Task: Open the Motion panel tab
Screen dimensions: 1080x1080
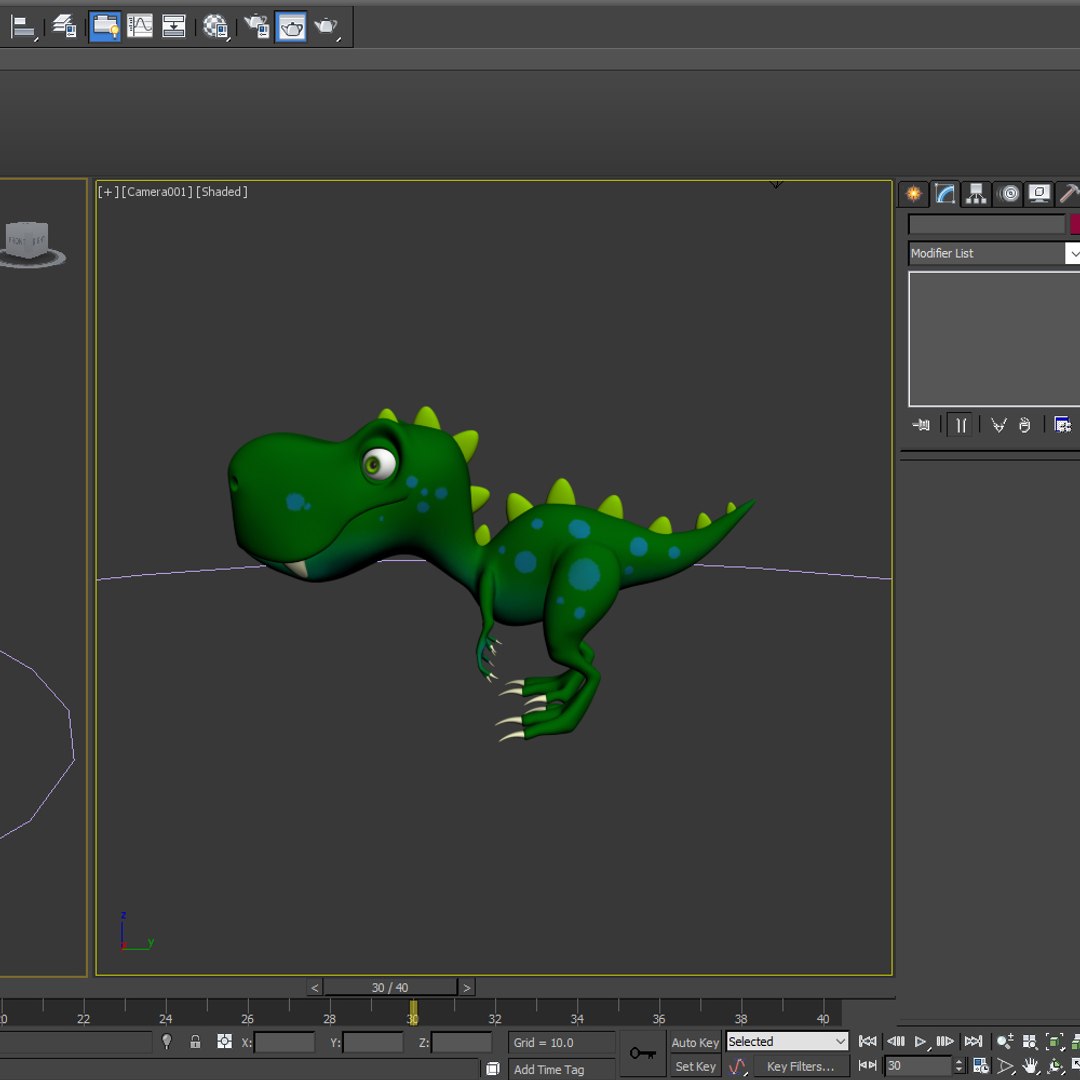Action: (x=1008, y=194)
